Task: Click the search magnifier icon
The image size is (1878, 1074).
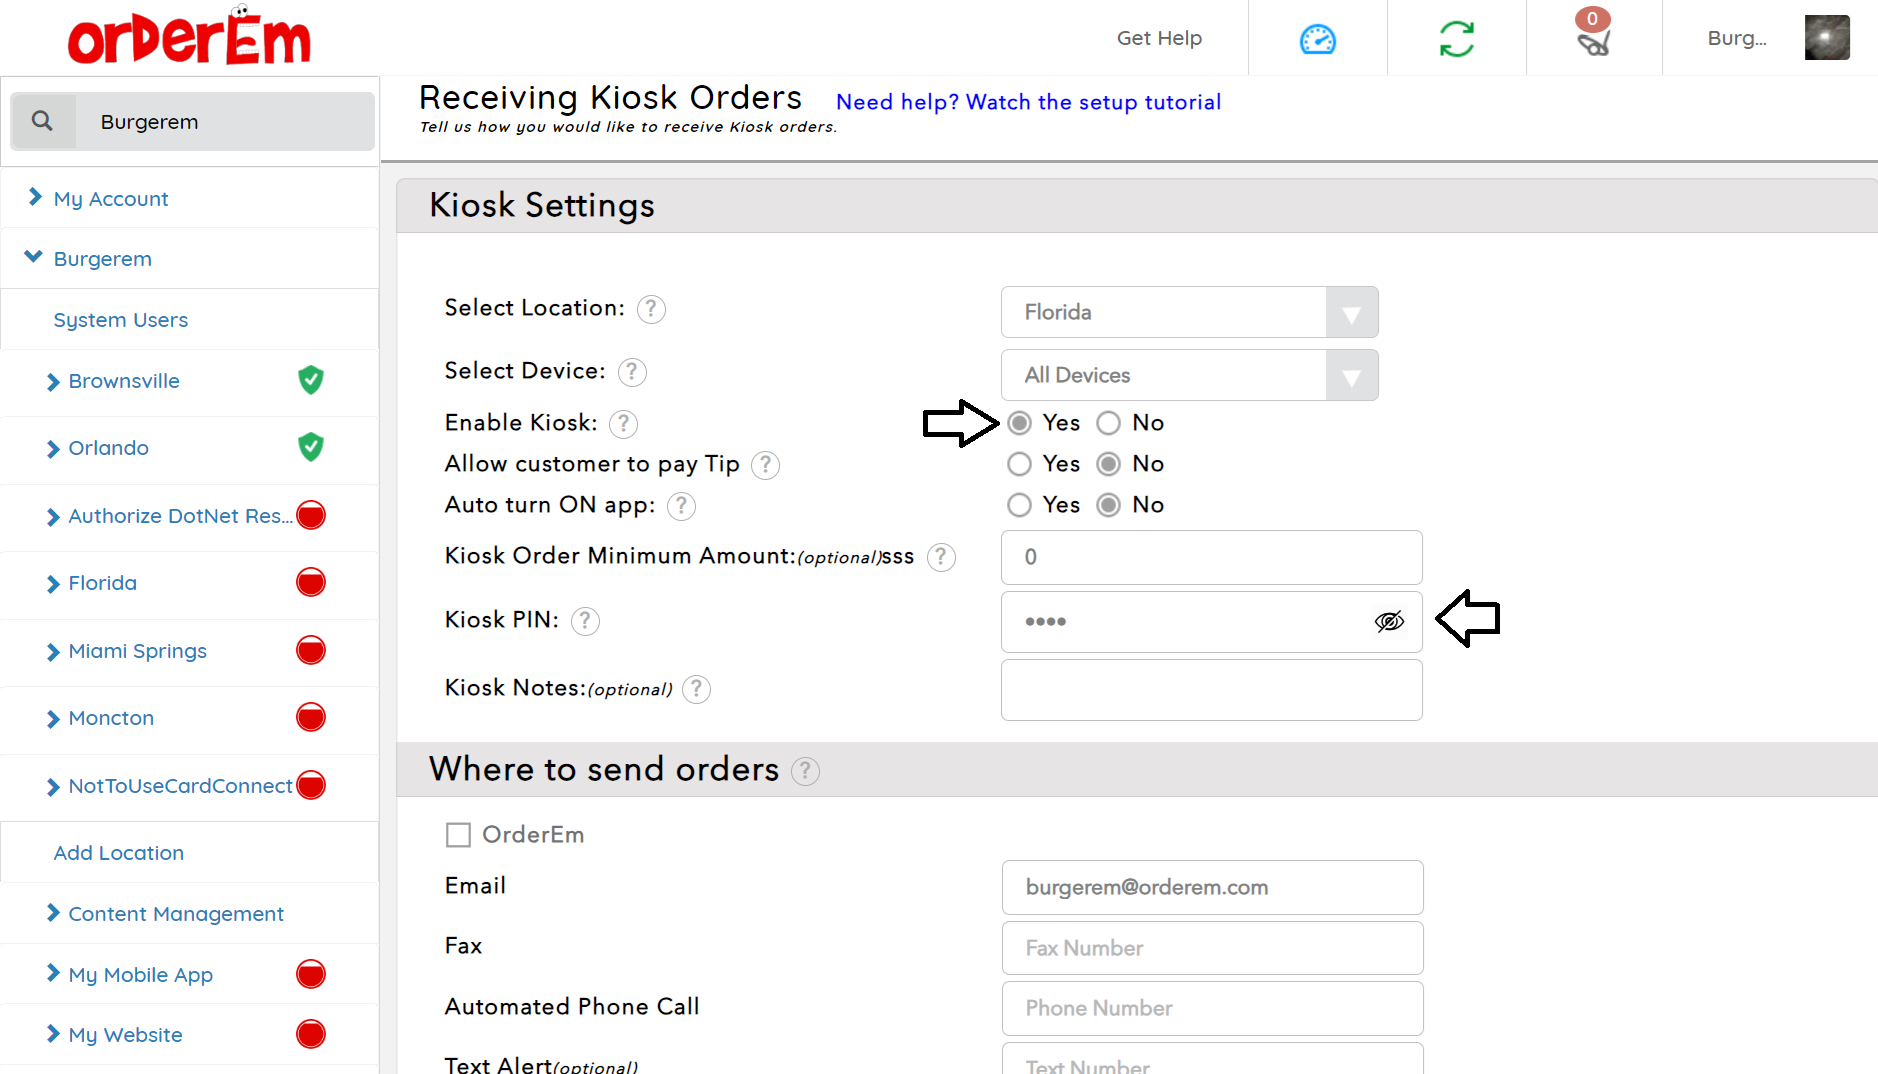Action: (42, 121)
